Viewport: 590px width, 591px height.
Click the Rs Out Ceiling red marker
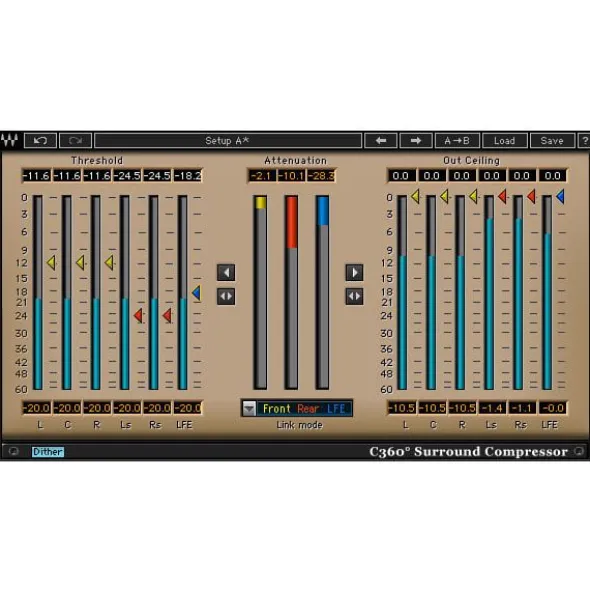click(x=532, y=196)
